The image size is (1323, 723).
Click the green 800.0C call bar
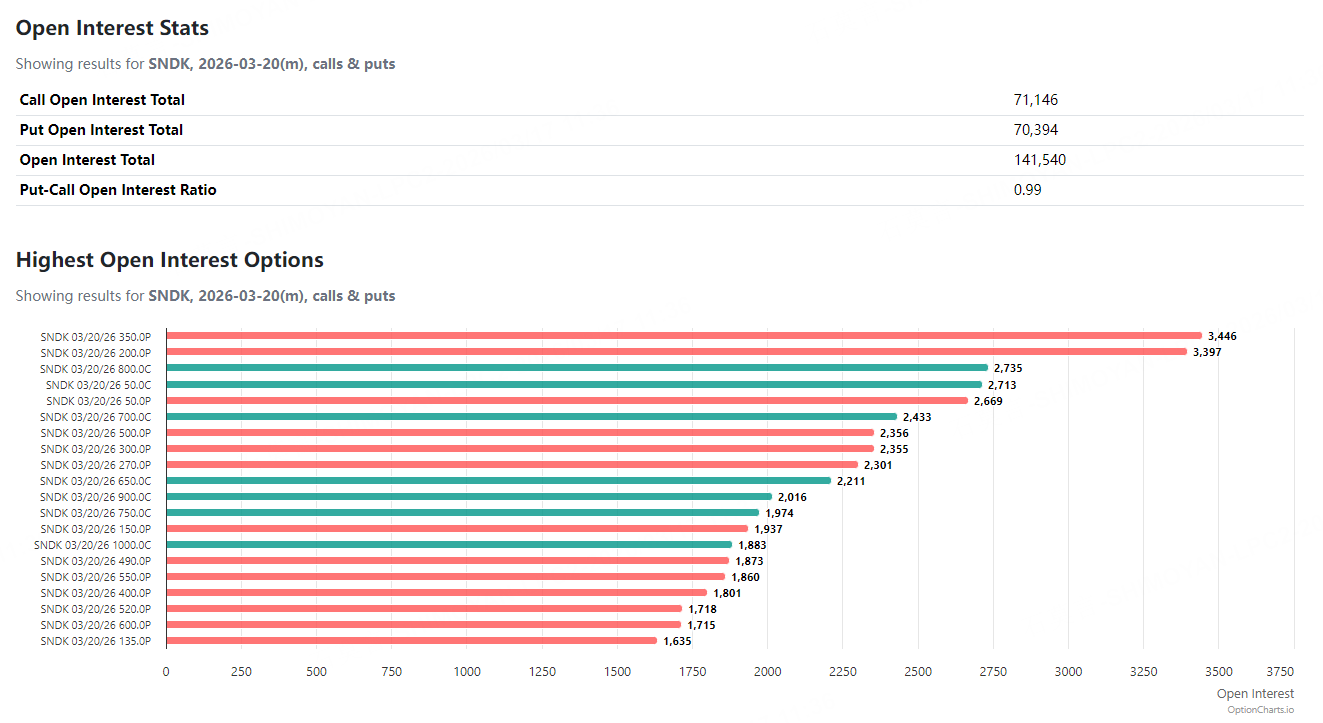coord(577,368)
